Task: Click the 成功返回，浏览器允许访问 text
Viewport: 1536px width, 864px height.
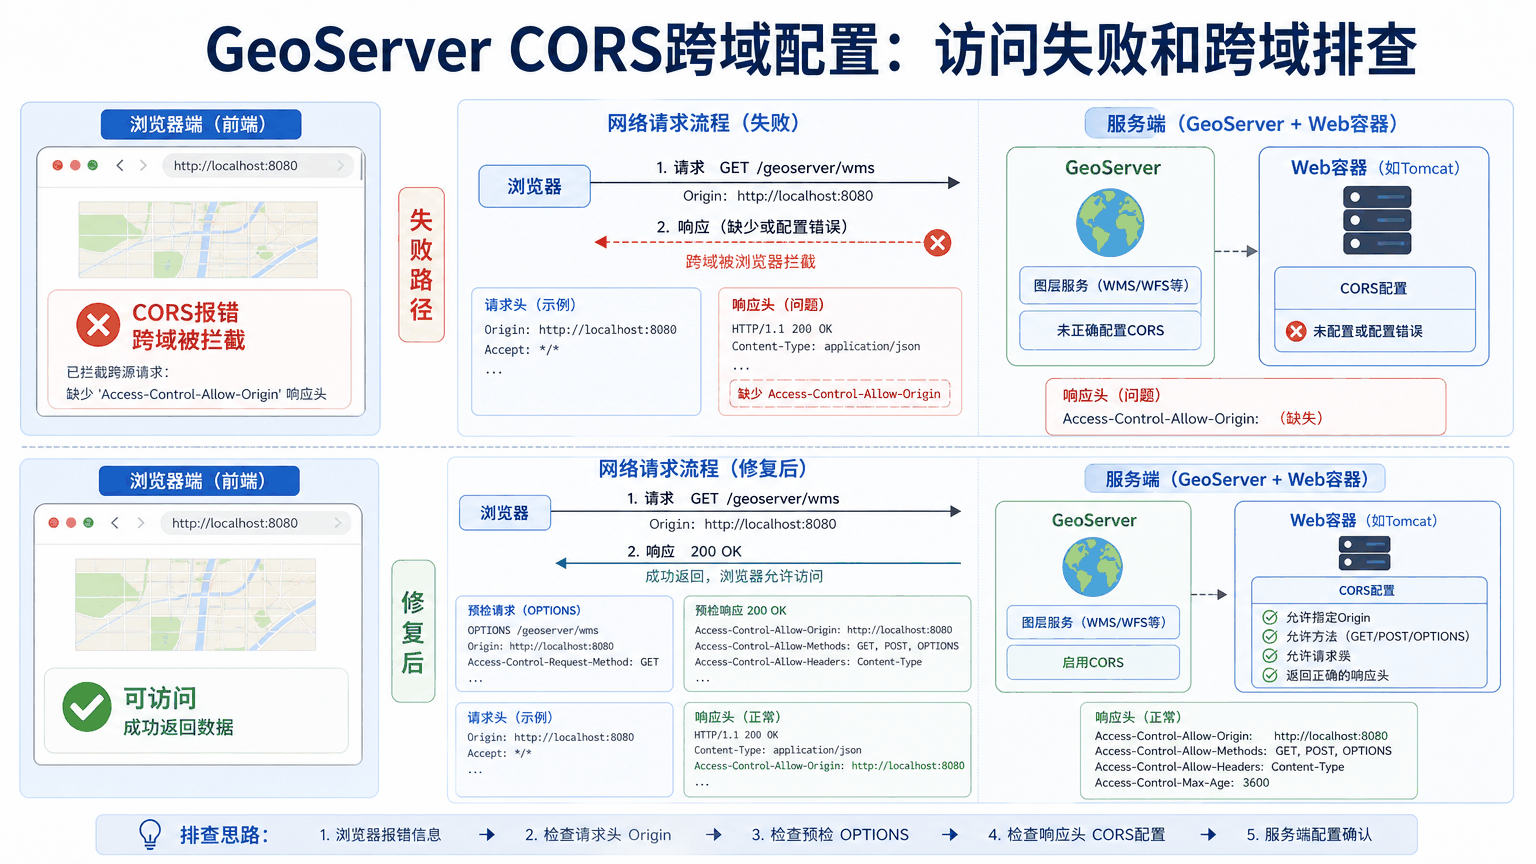Action: pyautogui.click(x=734, y=576)
